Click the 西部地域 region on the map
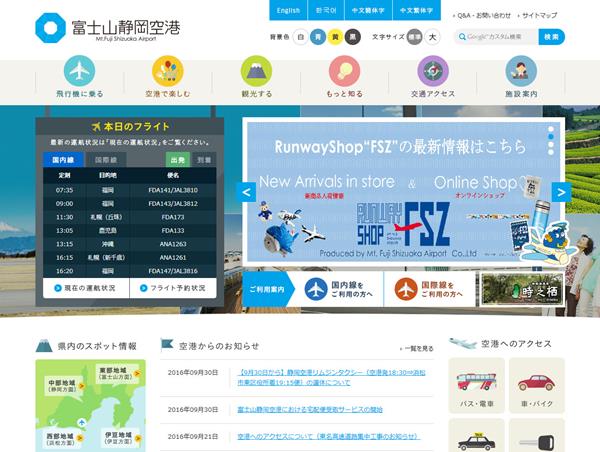The width and height of the screenshot is (600, 452). [64, 439]
